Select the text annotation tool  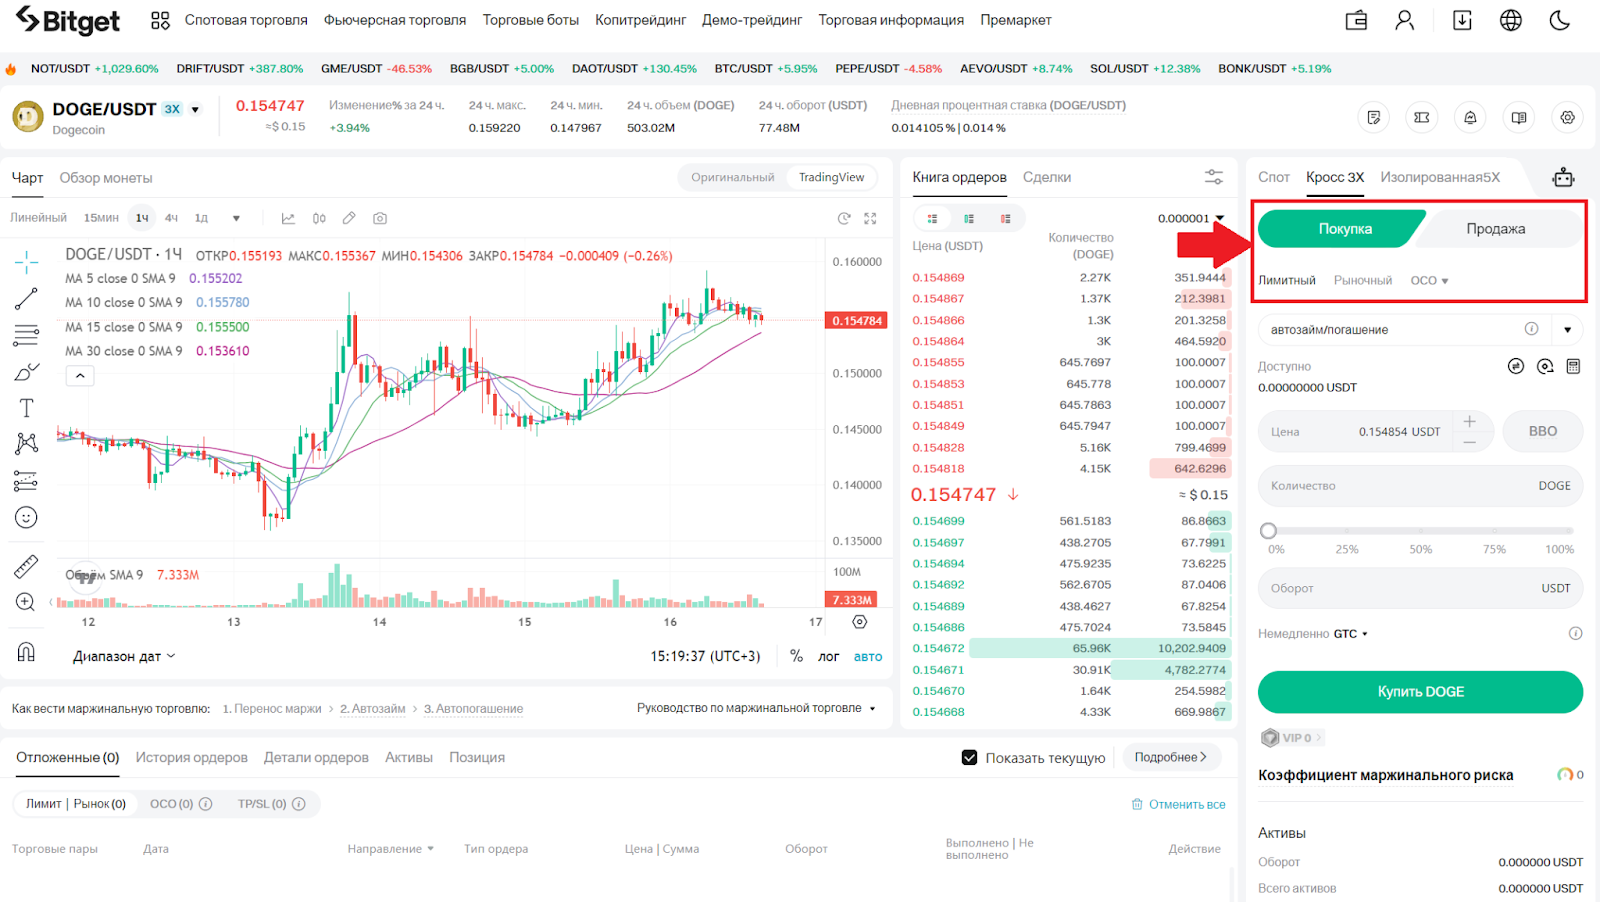pyautogui.click(x=27, y=408)
